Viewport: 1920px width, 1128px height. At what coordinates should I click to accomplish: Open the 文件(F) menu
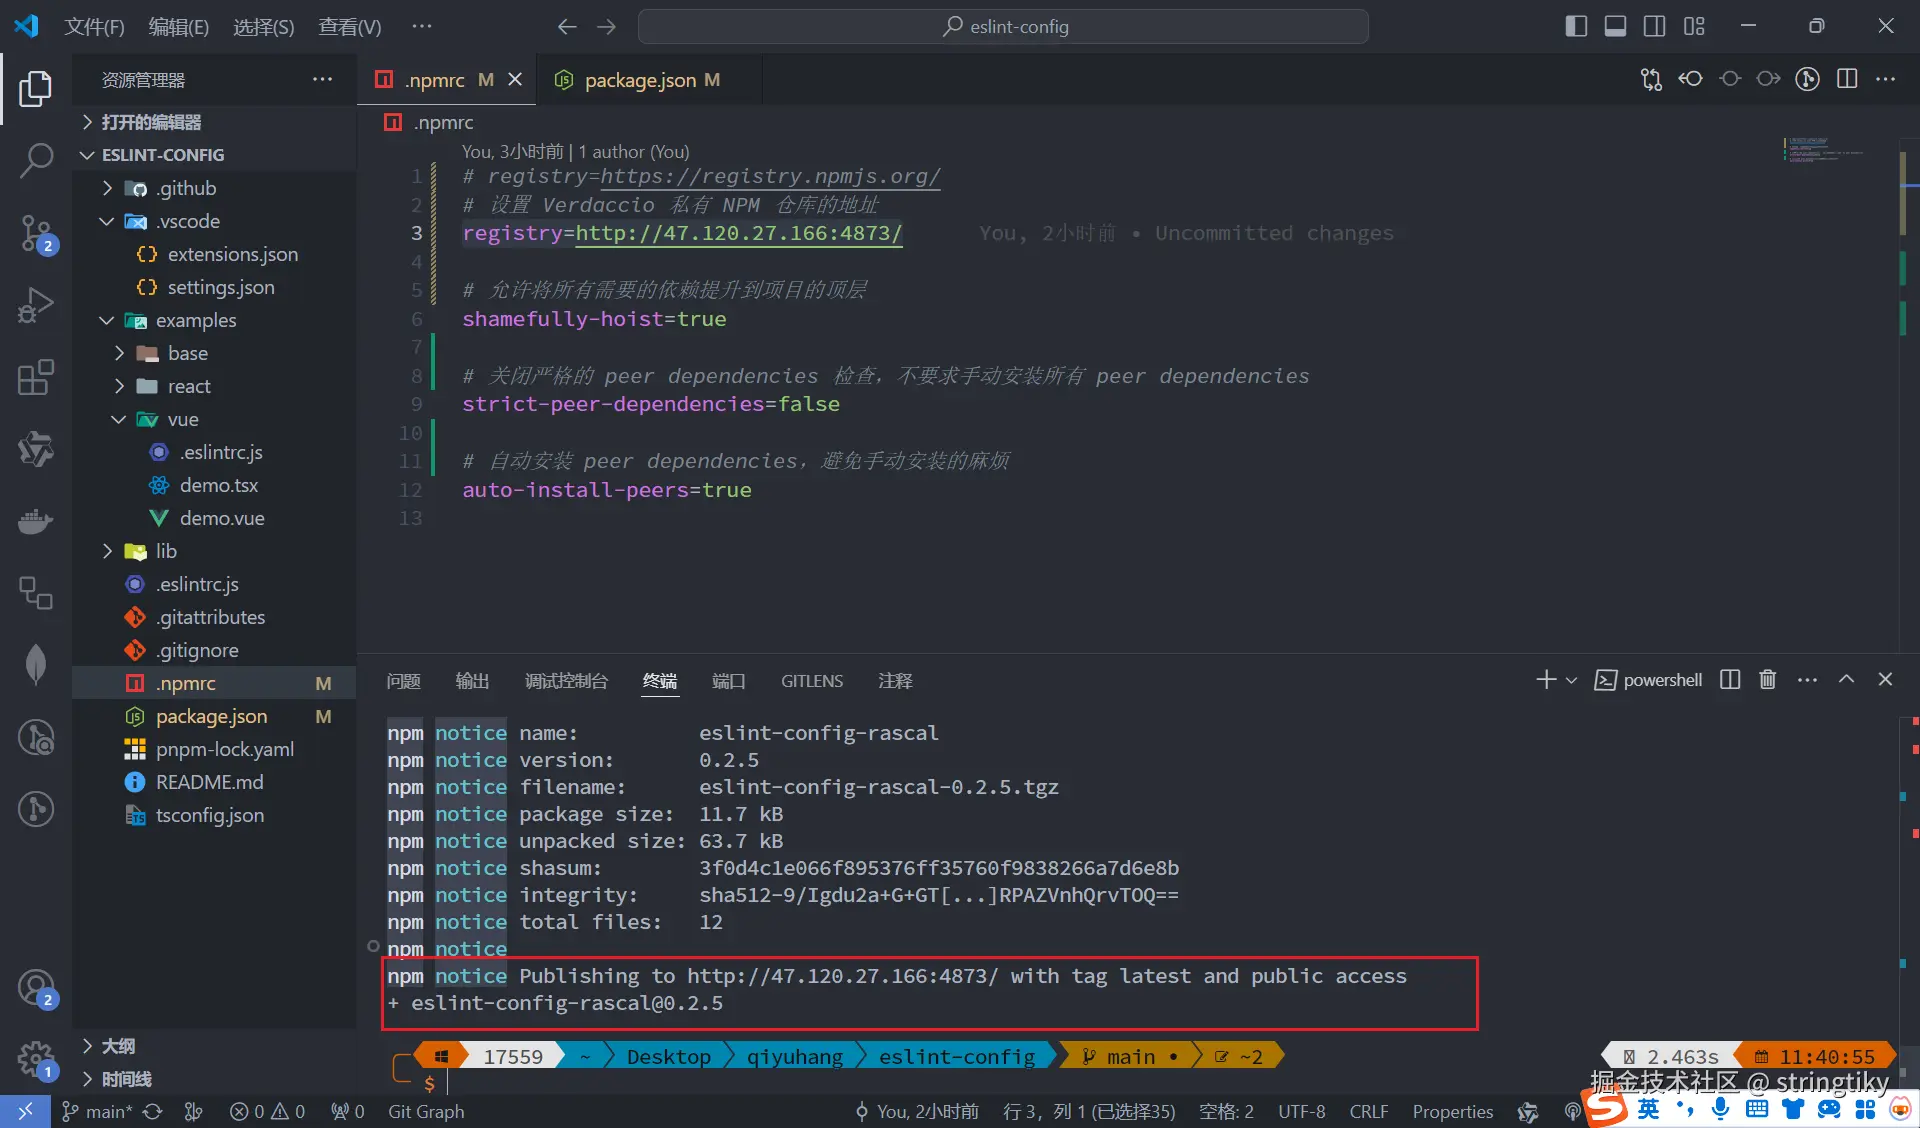click(94, 27)
